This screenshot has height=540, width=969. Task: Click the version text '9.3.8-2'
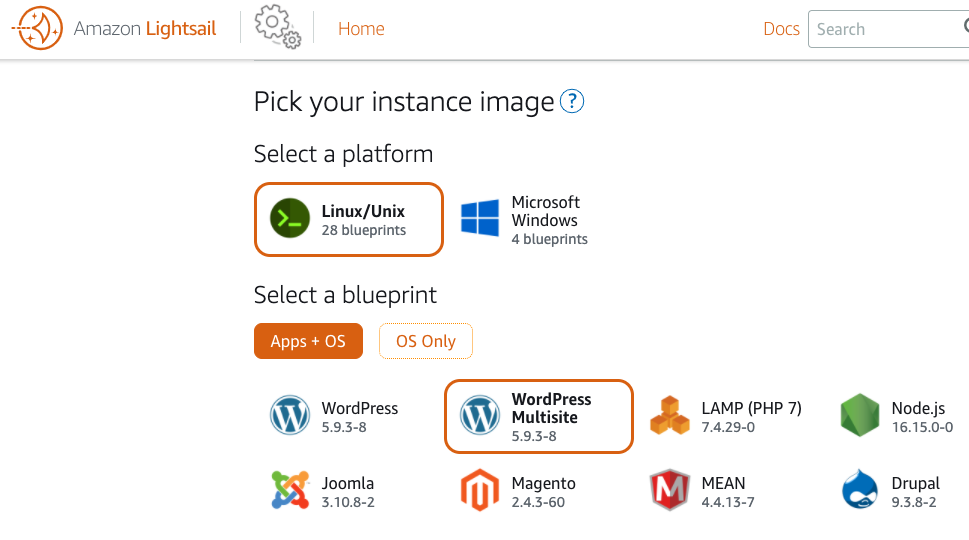913,502
